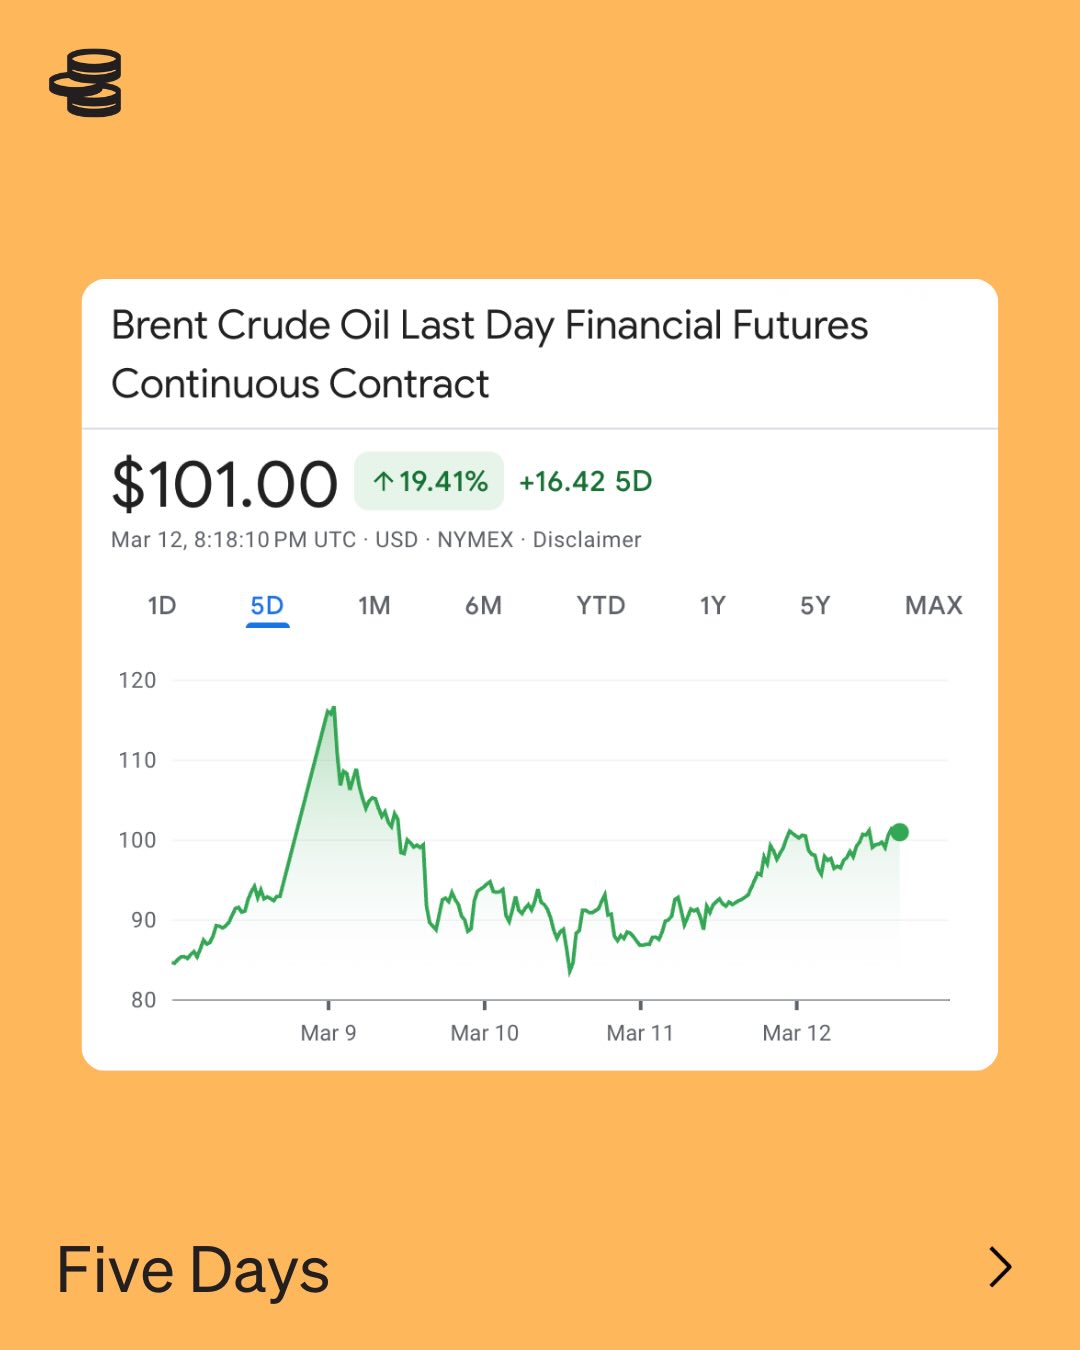Tap the right chevron arrow next to Five Days
The image size is (1080, 1350).
999,1267
